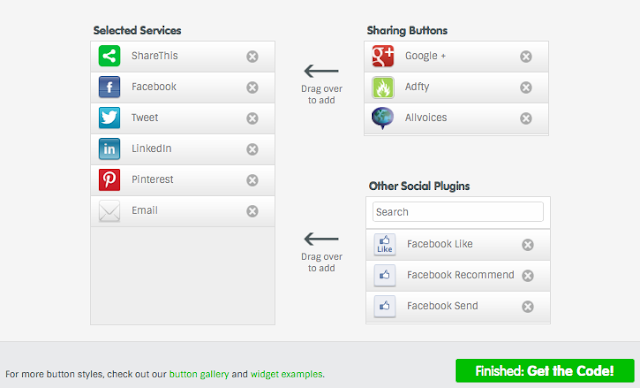Screen dimensions: 640x388
Task: Remove ShareThis using its X button
Action: point(252,56)
